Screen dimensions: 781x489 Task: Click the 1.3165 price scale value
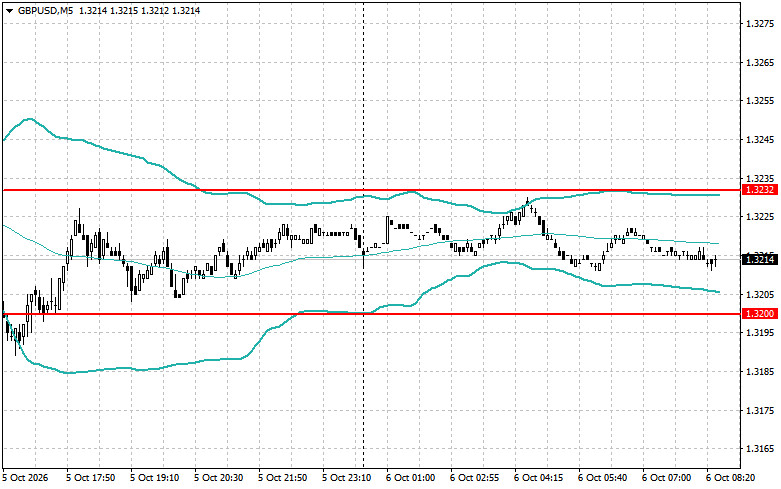pos(761,449)
